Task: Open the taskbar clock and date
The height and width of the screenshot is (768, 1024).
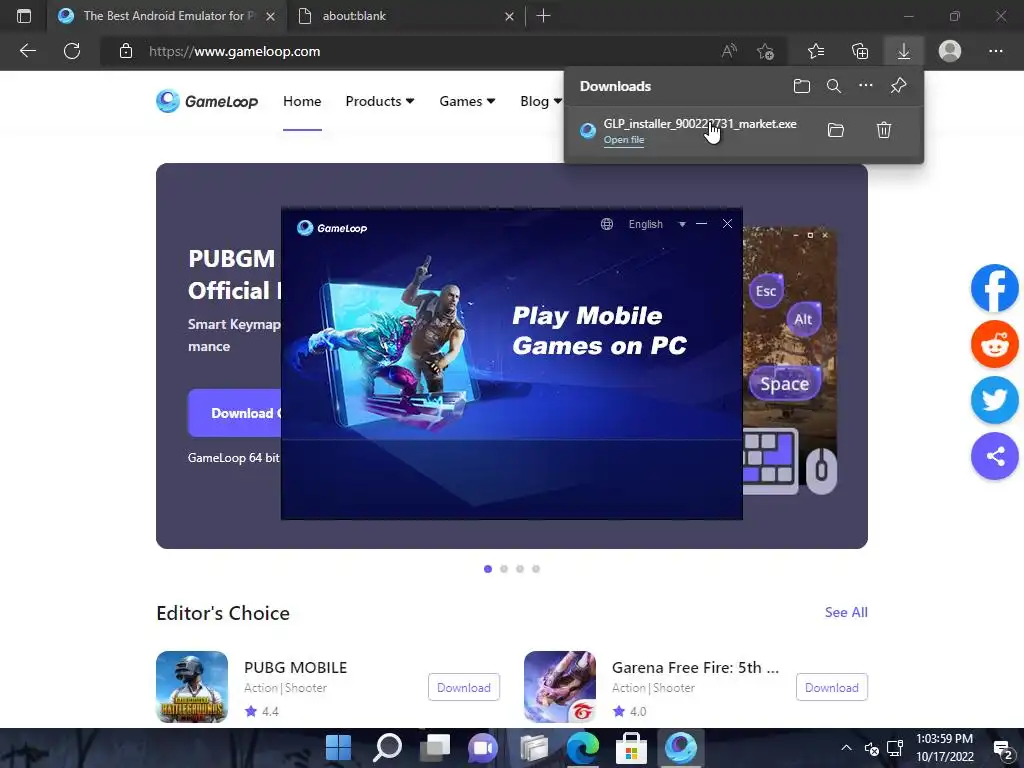Action: (944, 748)
